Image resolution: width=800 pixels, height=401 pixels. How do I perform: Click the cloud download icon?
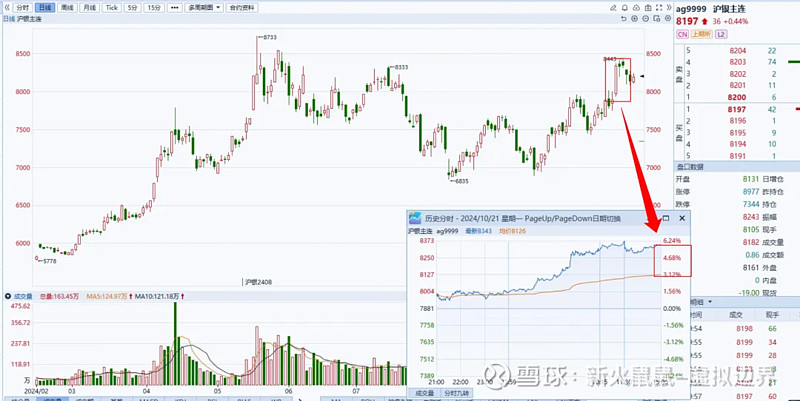636,8
